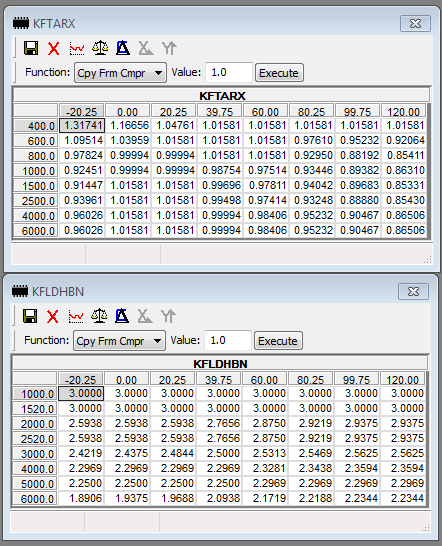This screenshot has height=546, width=442.
Task: Click the blue delta icon in the KFTARX toolbar
Action: coord(123,48)
